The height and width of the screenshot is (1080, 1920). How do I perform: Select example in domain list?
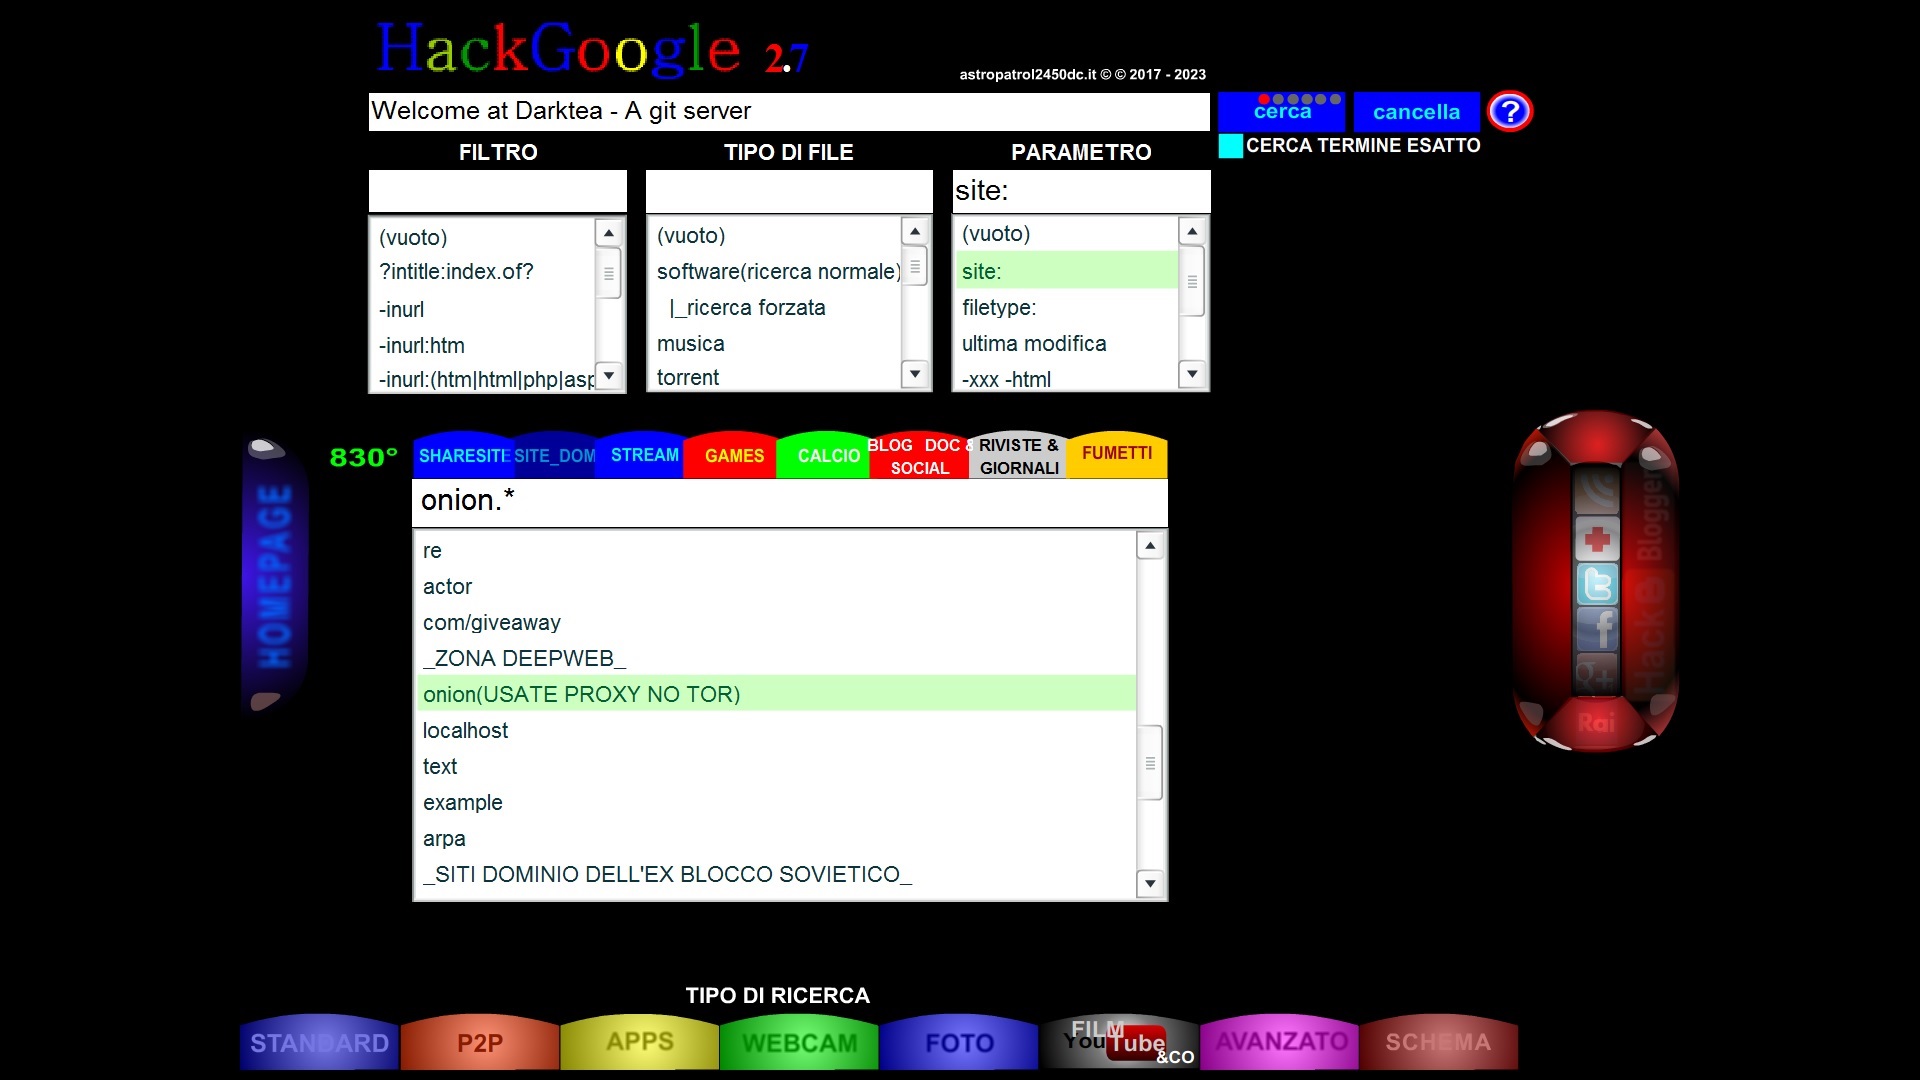point(776,802)
